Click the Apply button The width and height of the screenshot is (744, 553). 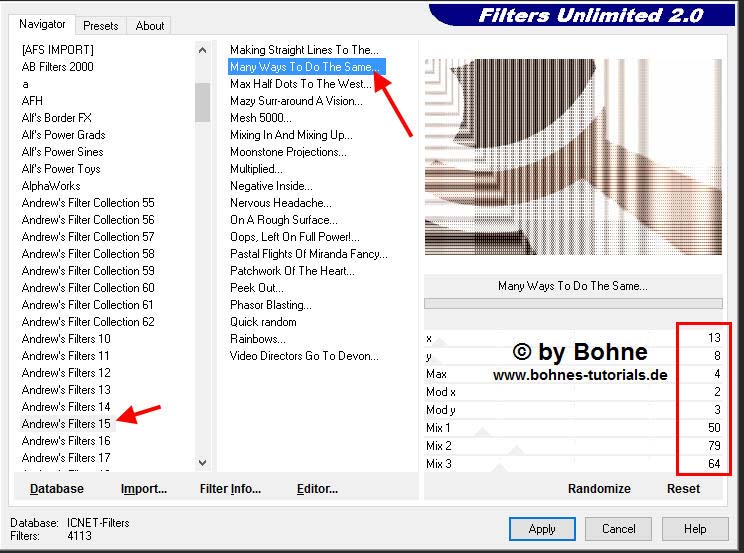[541, 528]
